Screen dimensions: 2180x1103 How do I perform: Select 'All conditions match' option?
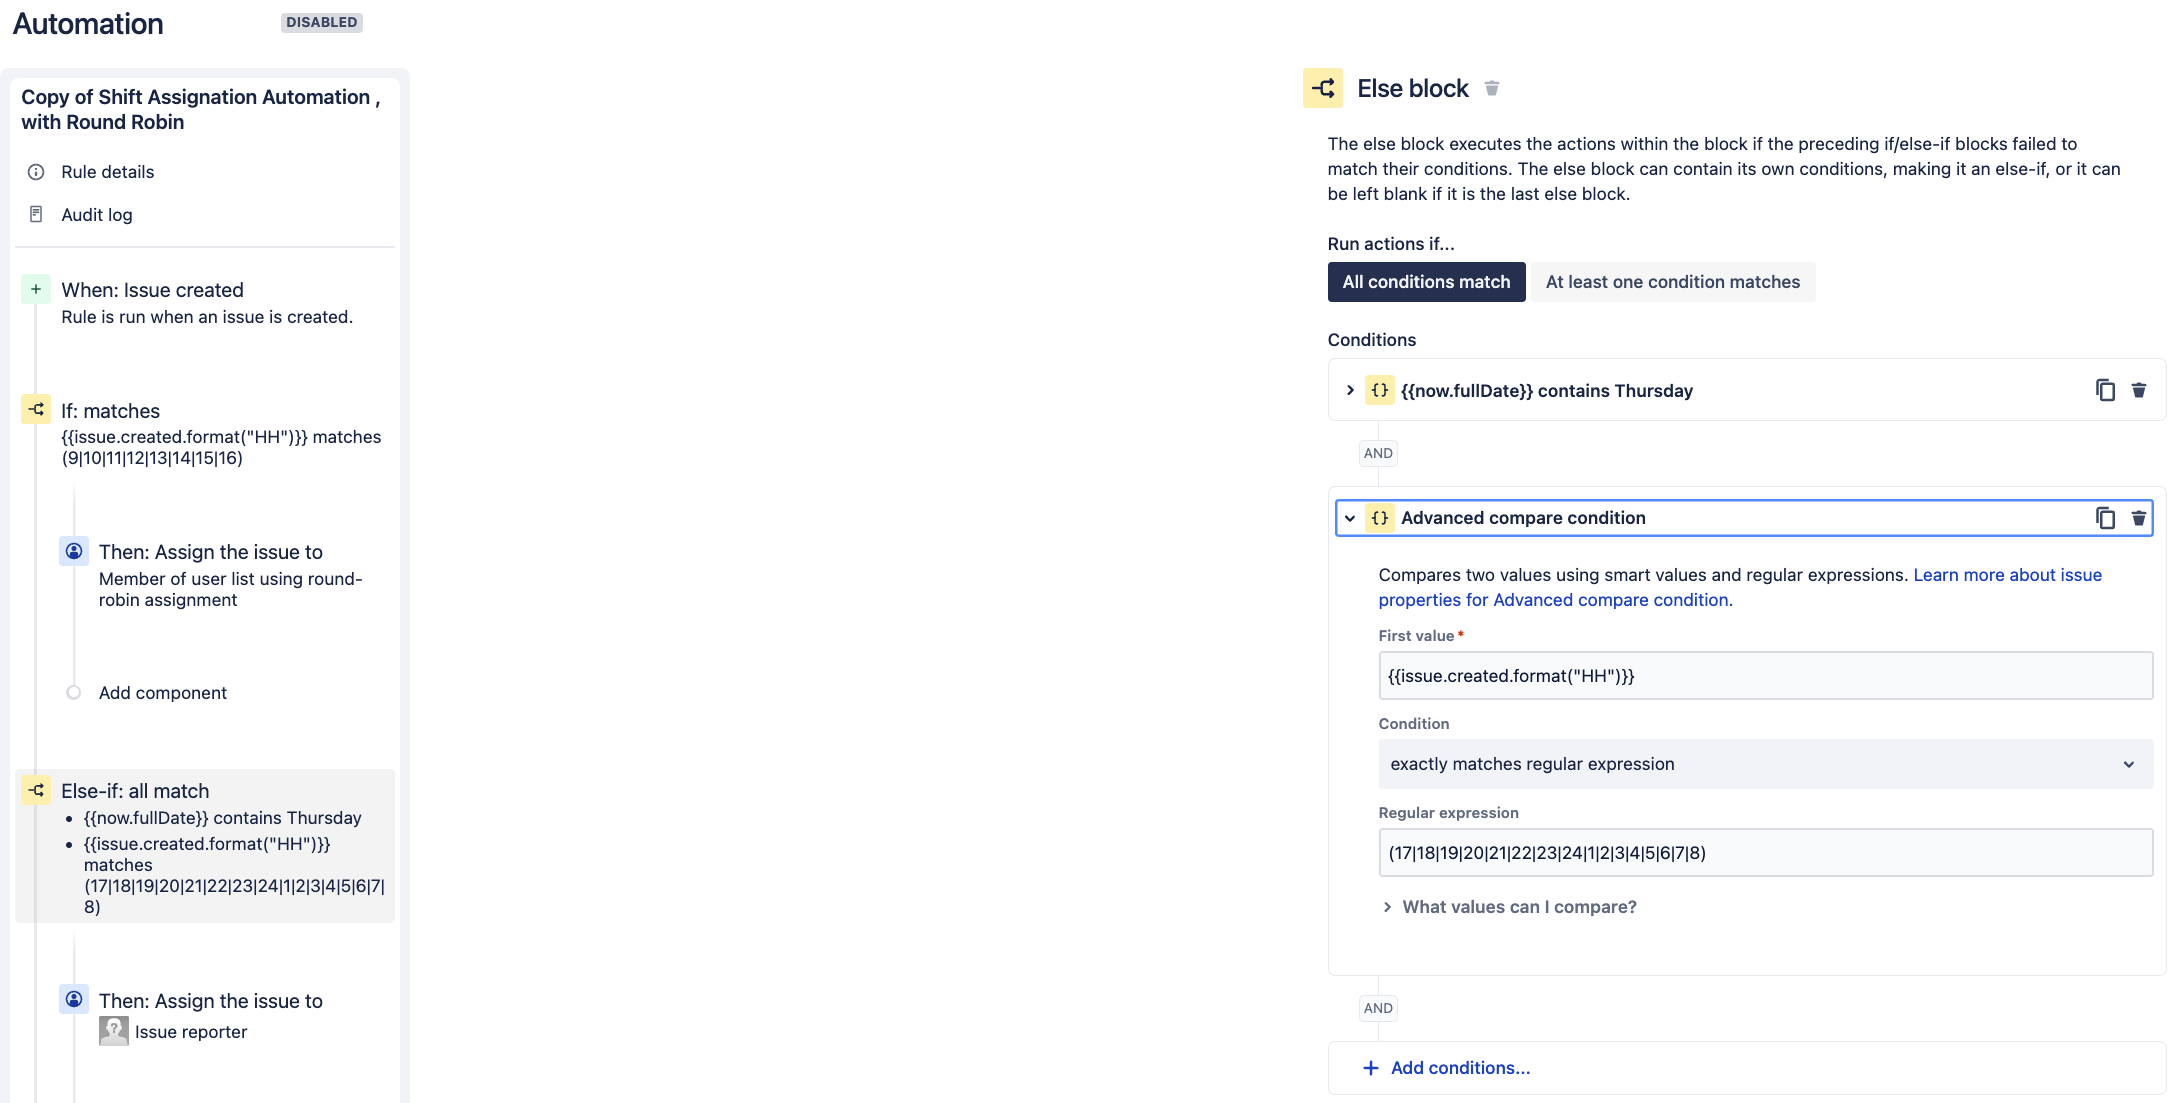click(x=1426, y=282)
